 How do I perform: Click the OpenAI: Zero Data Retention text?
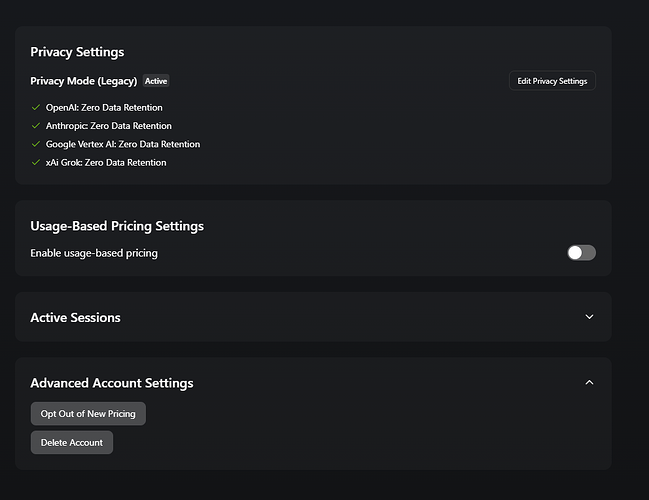point(104,107)
